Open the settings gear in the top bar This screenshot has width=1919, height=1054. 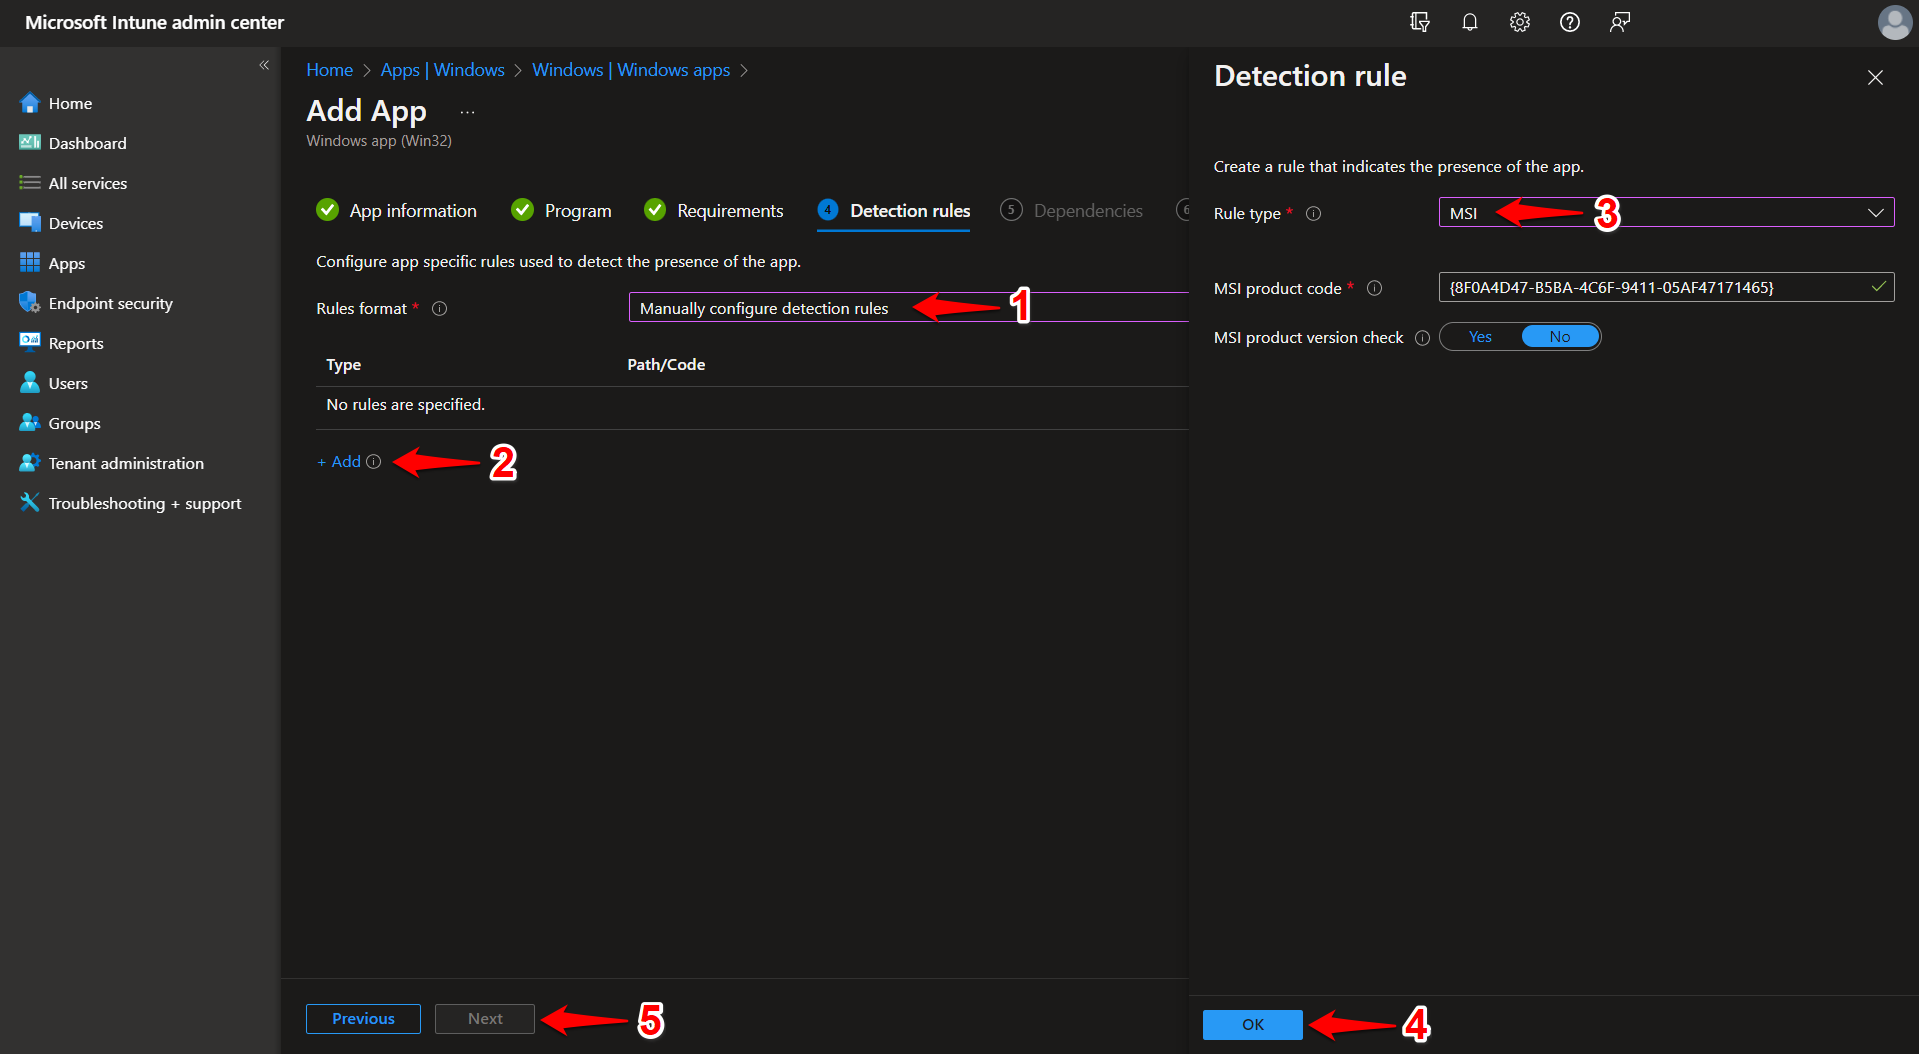pos(1519,21)
